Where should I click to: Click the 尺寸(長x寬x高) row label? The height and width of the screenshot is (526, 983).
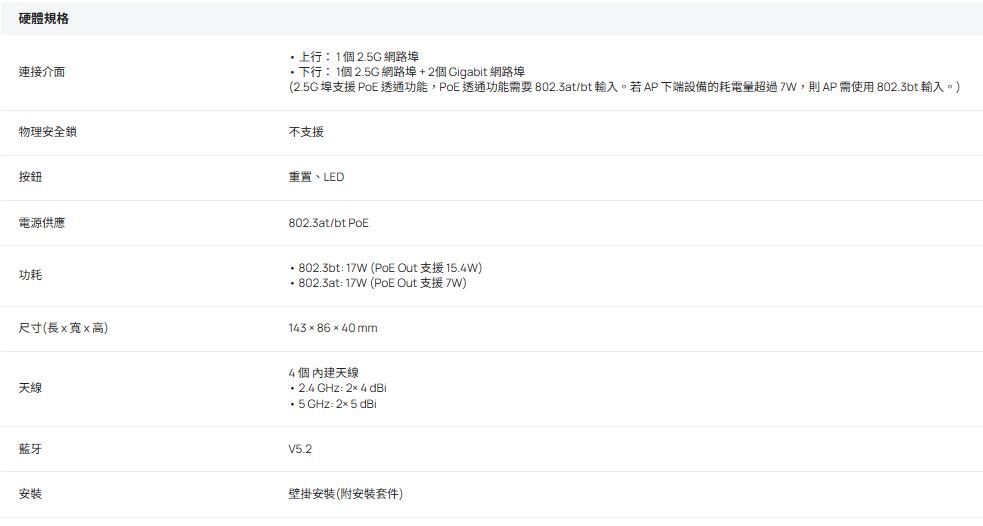63,328
